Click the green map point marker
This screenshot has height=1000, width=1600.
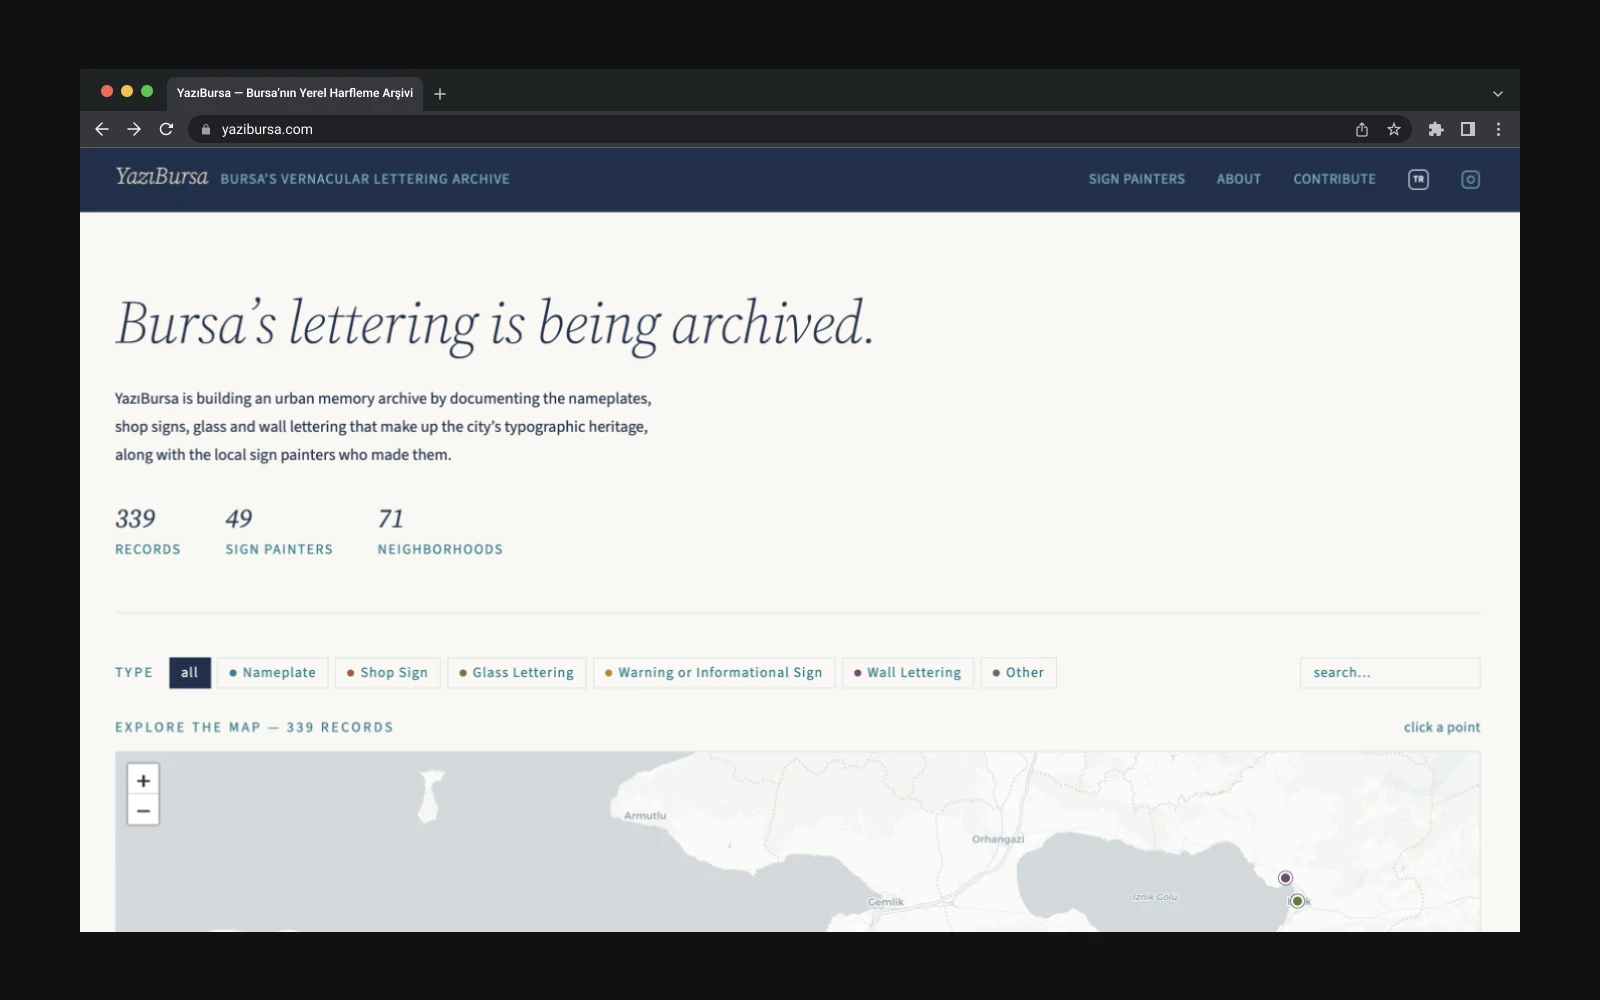pyautogui.click(x=1297, y=901)
